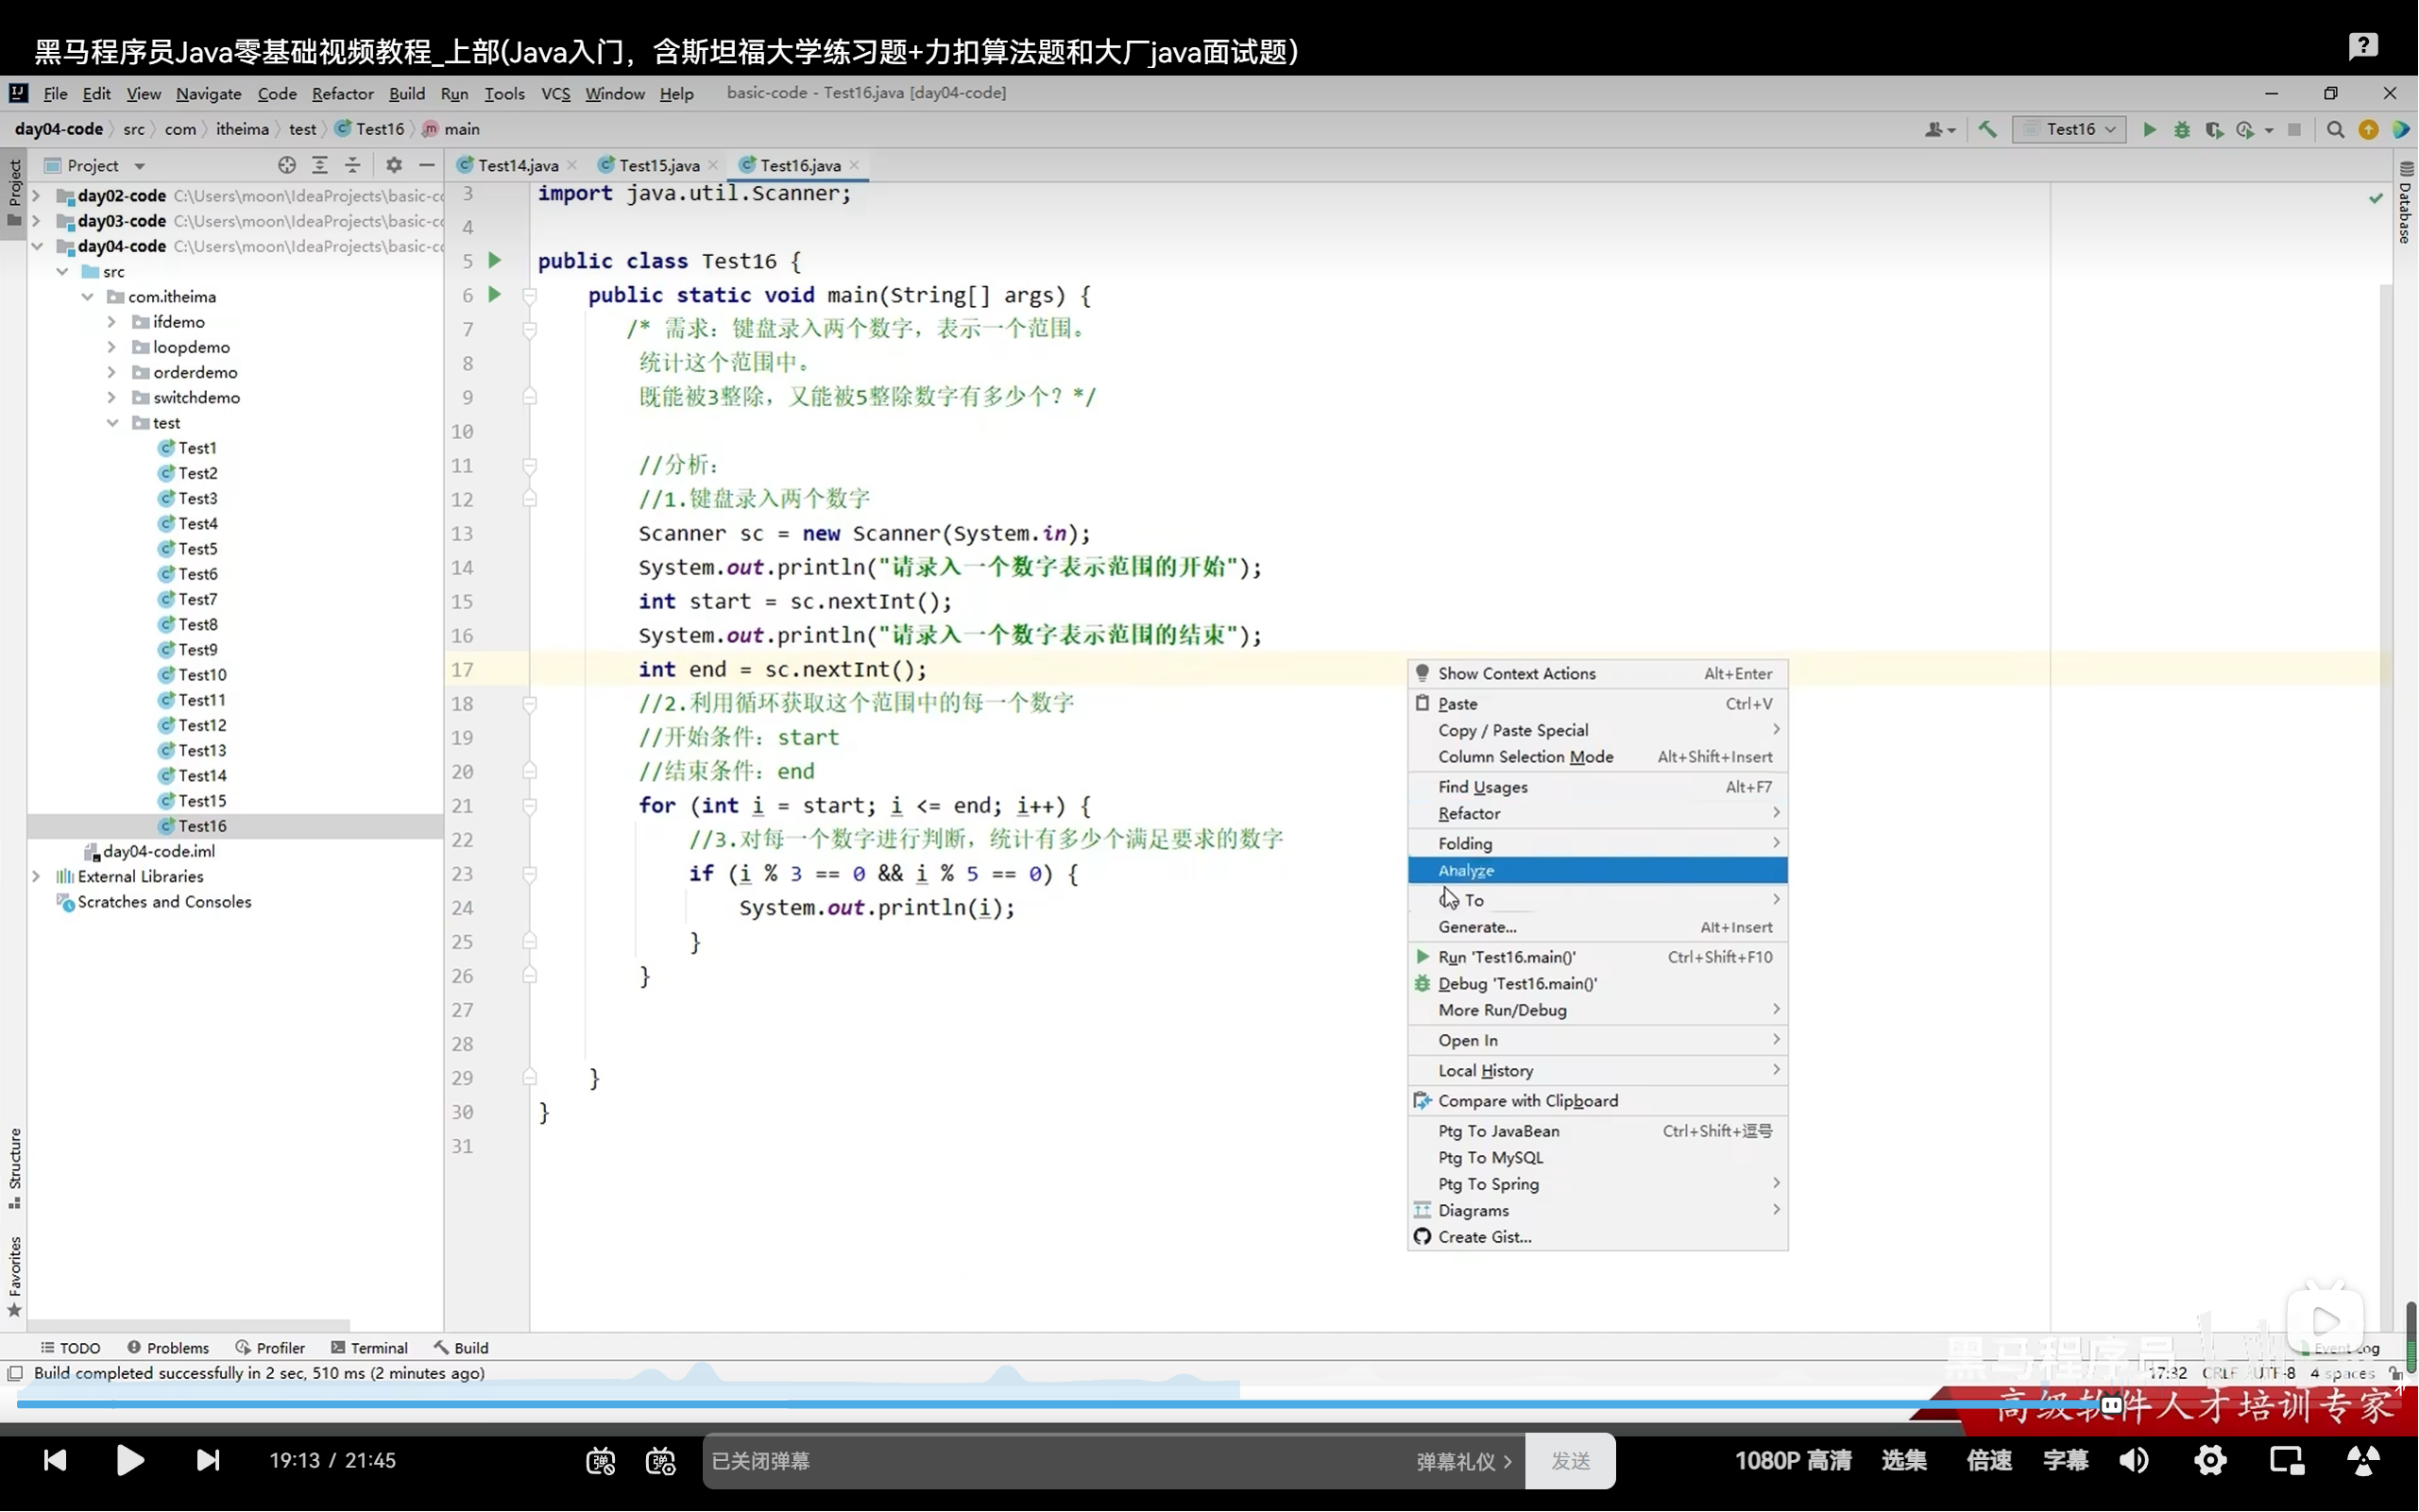Toggle danmaku display icon in player
Viewport: 2419px width, 1512px height.
point(600,1461)
